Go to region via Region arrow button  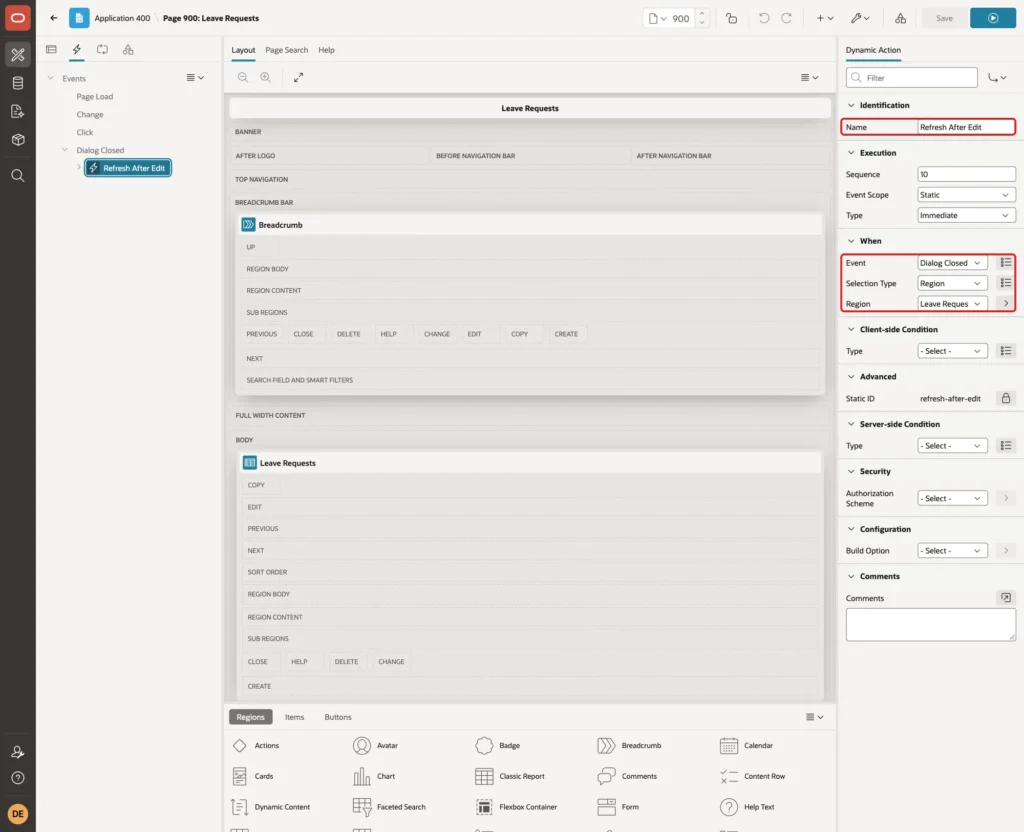(1006, 304)
